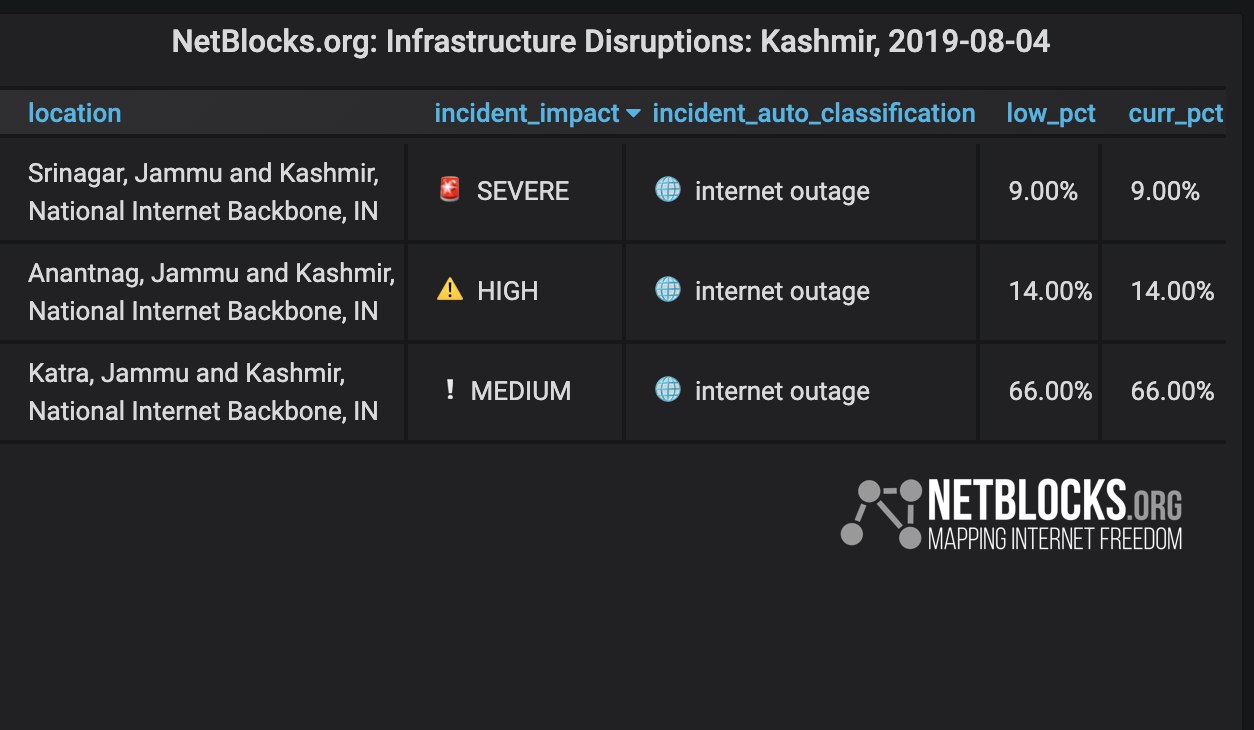Screen dimensions: 1254x730
Task: Click the 9.00% low_pct value for Srinagar
Action: click(x=1043, y=191)
